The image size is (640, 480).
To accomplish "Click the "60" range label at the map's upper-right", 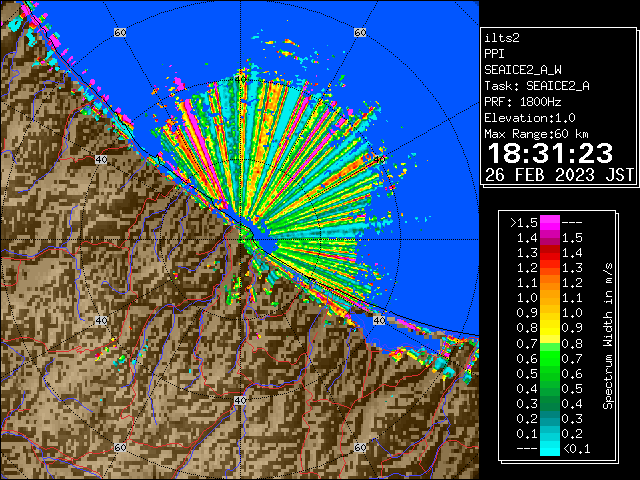I will coord(360,32).
